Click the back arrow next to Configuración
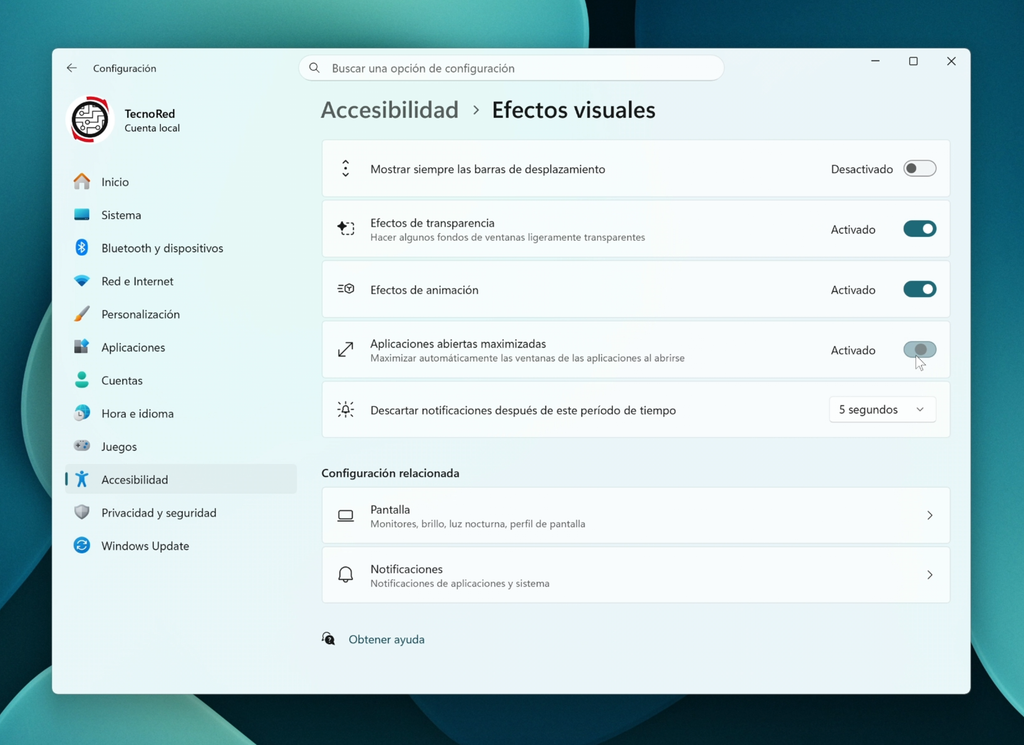Image resolution: width=1024 pixels, height=745 pixels. [x=72, y=68]
